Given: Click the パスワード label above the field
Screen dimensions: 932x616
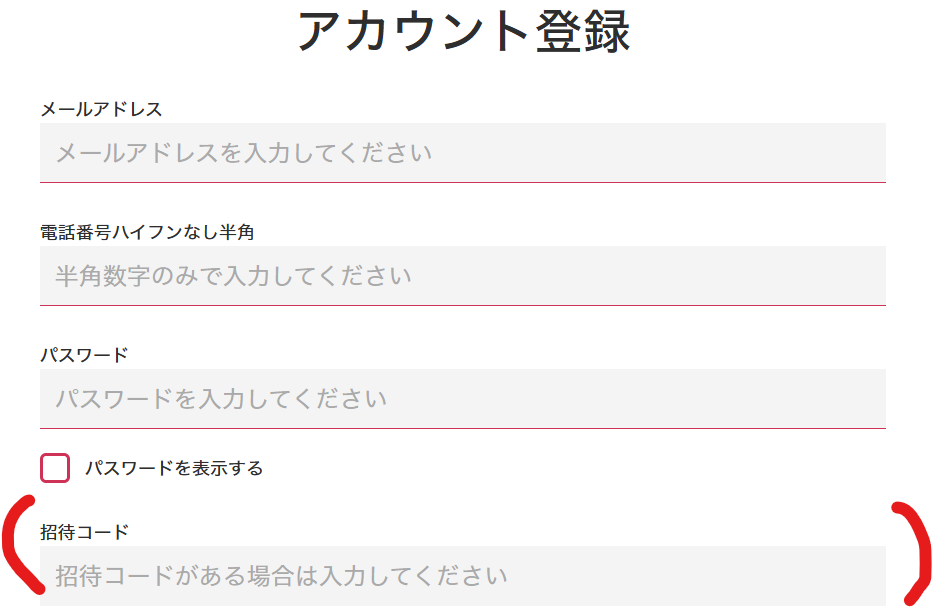Looking at the screenshot, I should pos(84,355).
